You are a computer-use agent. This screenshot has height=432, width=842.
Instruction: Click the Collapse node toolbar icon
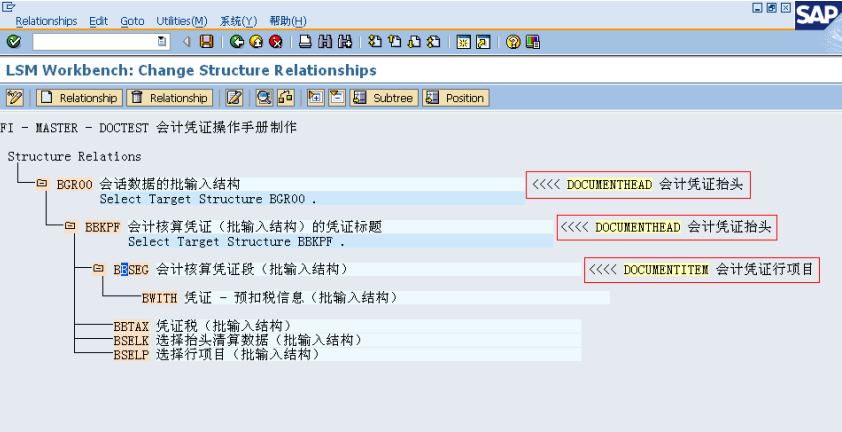(337, 98)
